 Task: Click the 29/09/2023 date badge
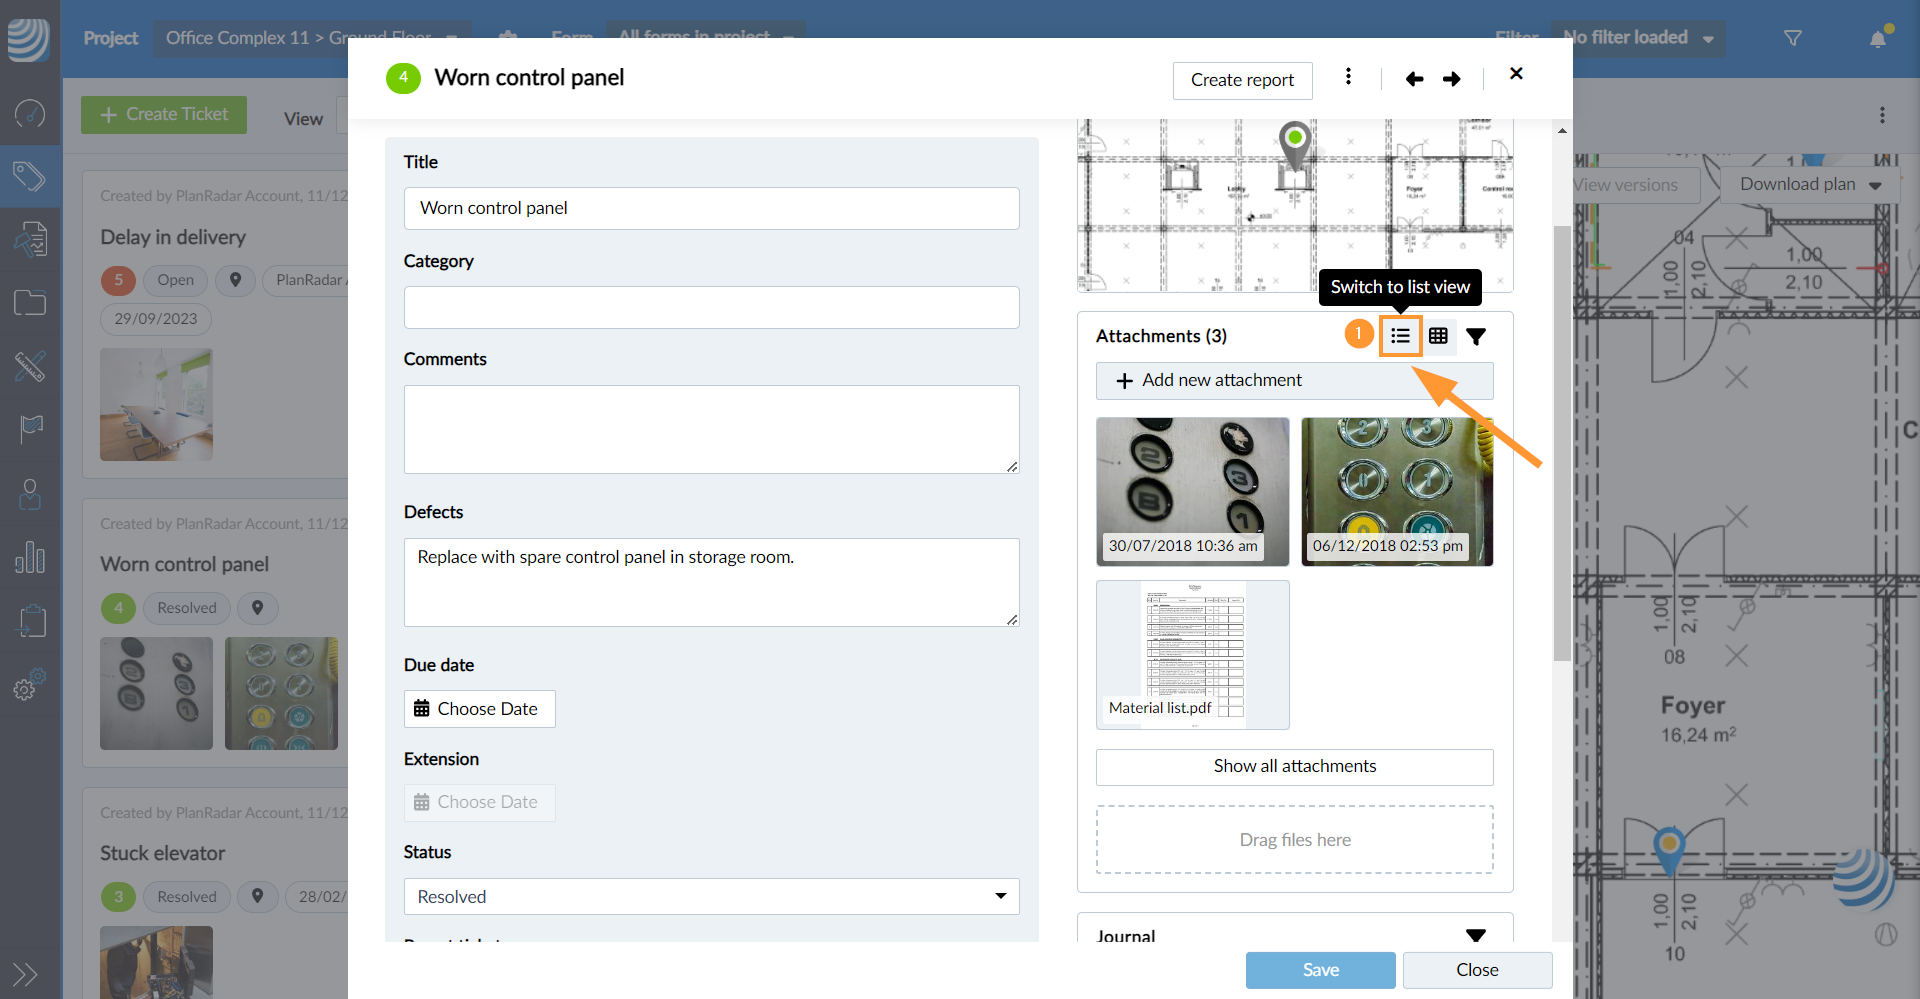(x=156, y=319)
